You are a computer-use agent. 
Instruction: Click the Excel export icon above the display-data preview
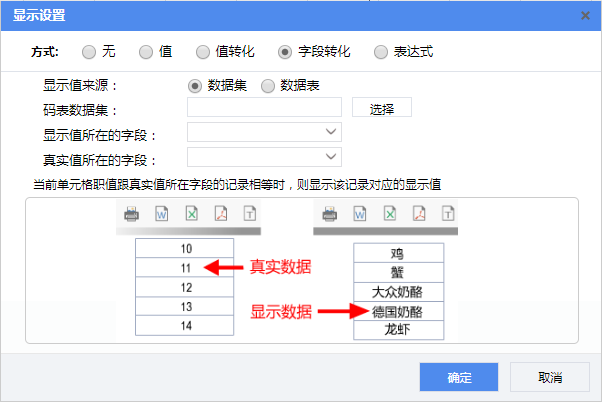click(x=390, y=213)
